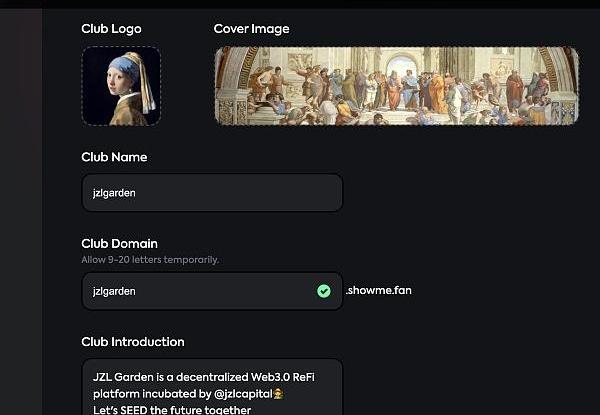This screenshot has width=600, height=415.
Task: Click the Cover Image banner painting
Action: pos(396,86)
